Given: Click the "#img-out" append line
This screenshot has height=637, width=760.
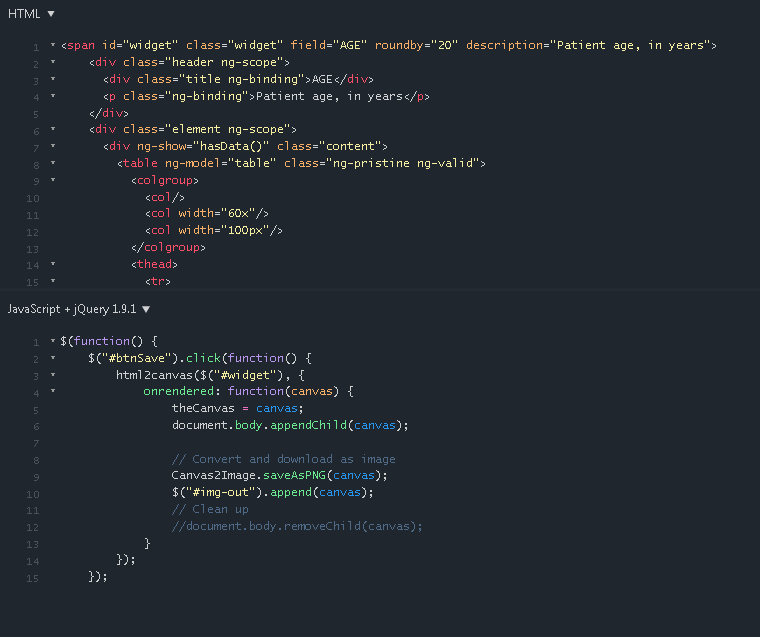Looking at the screenshot, I should [273, 493].
